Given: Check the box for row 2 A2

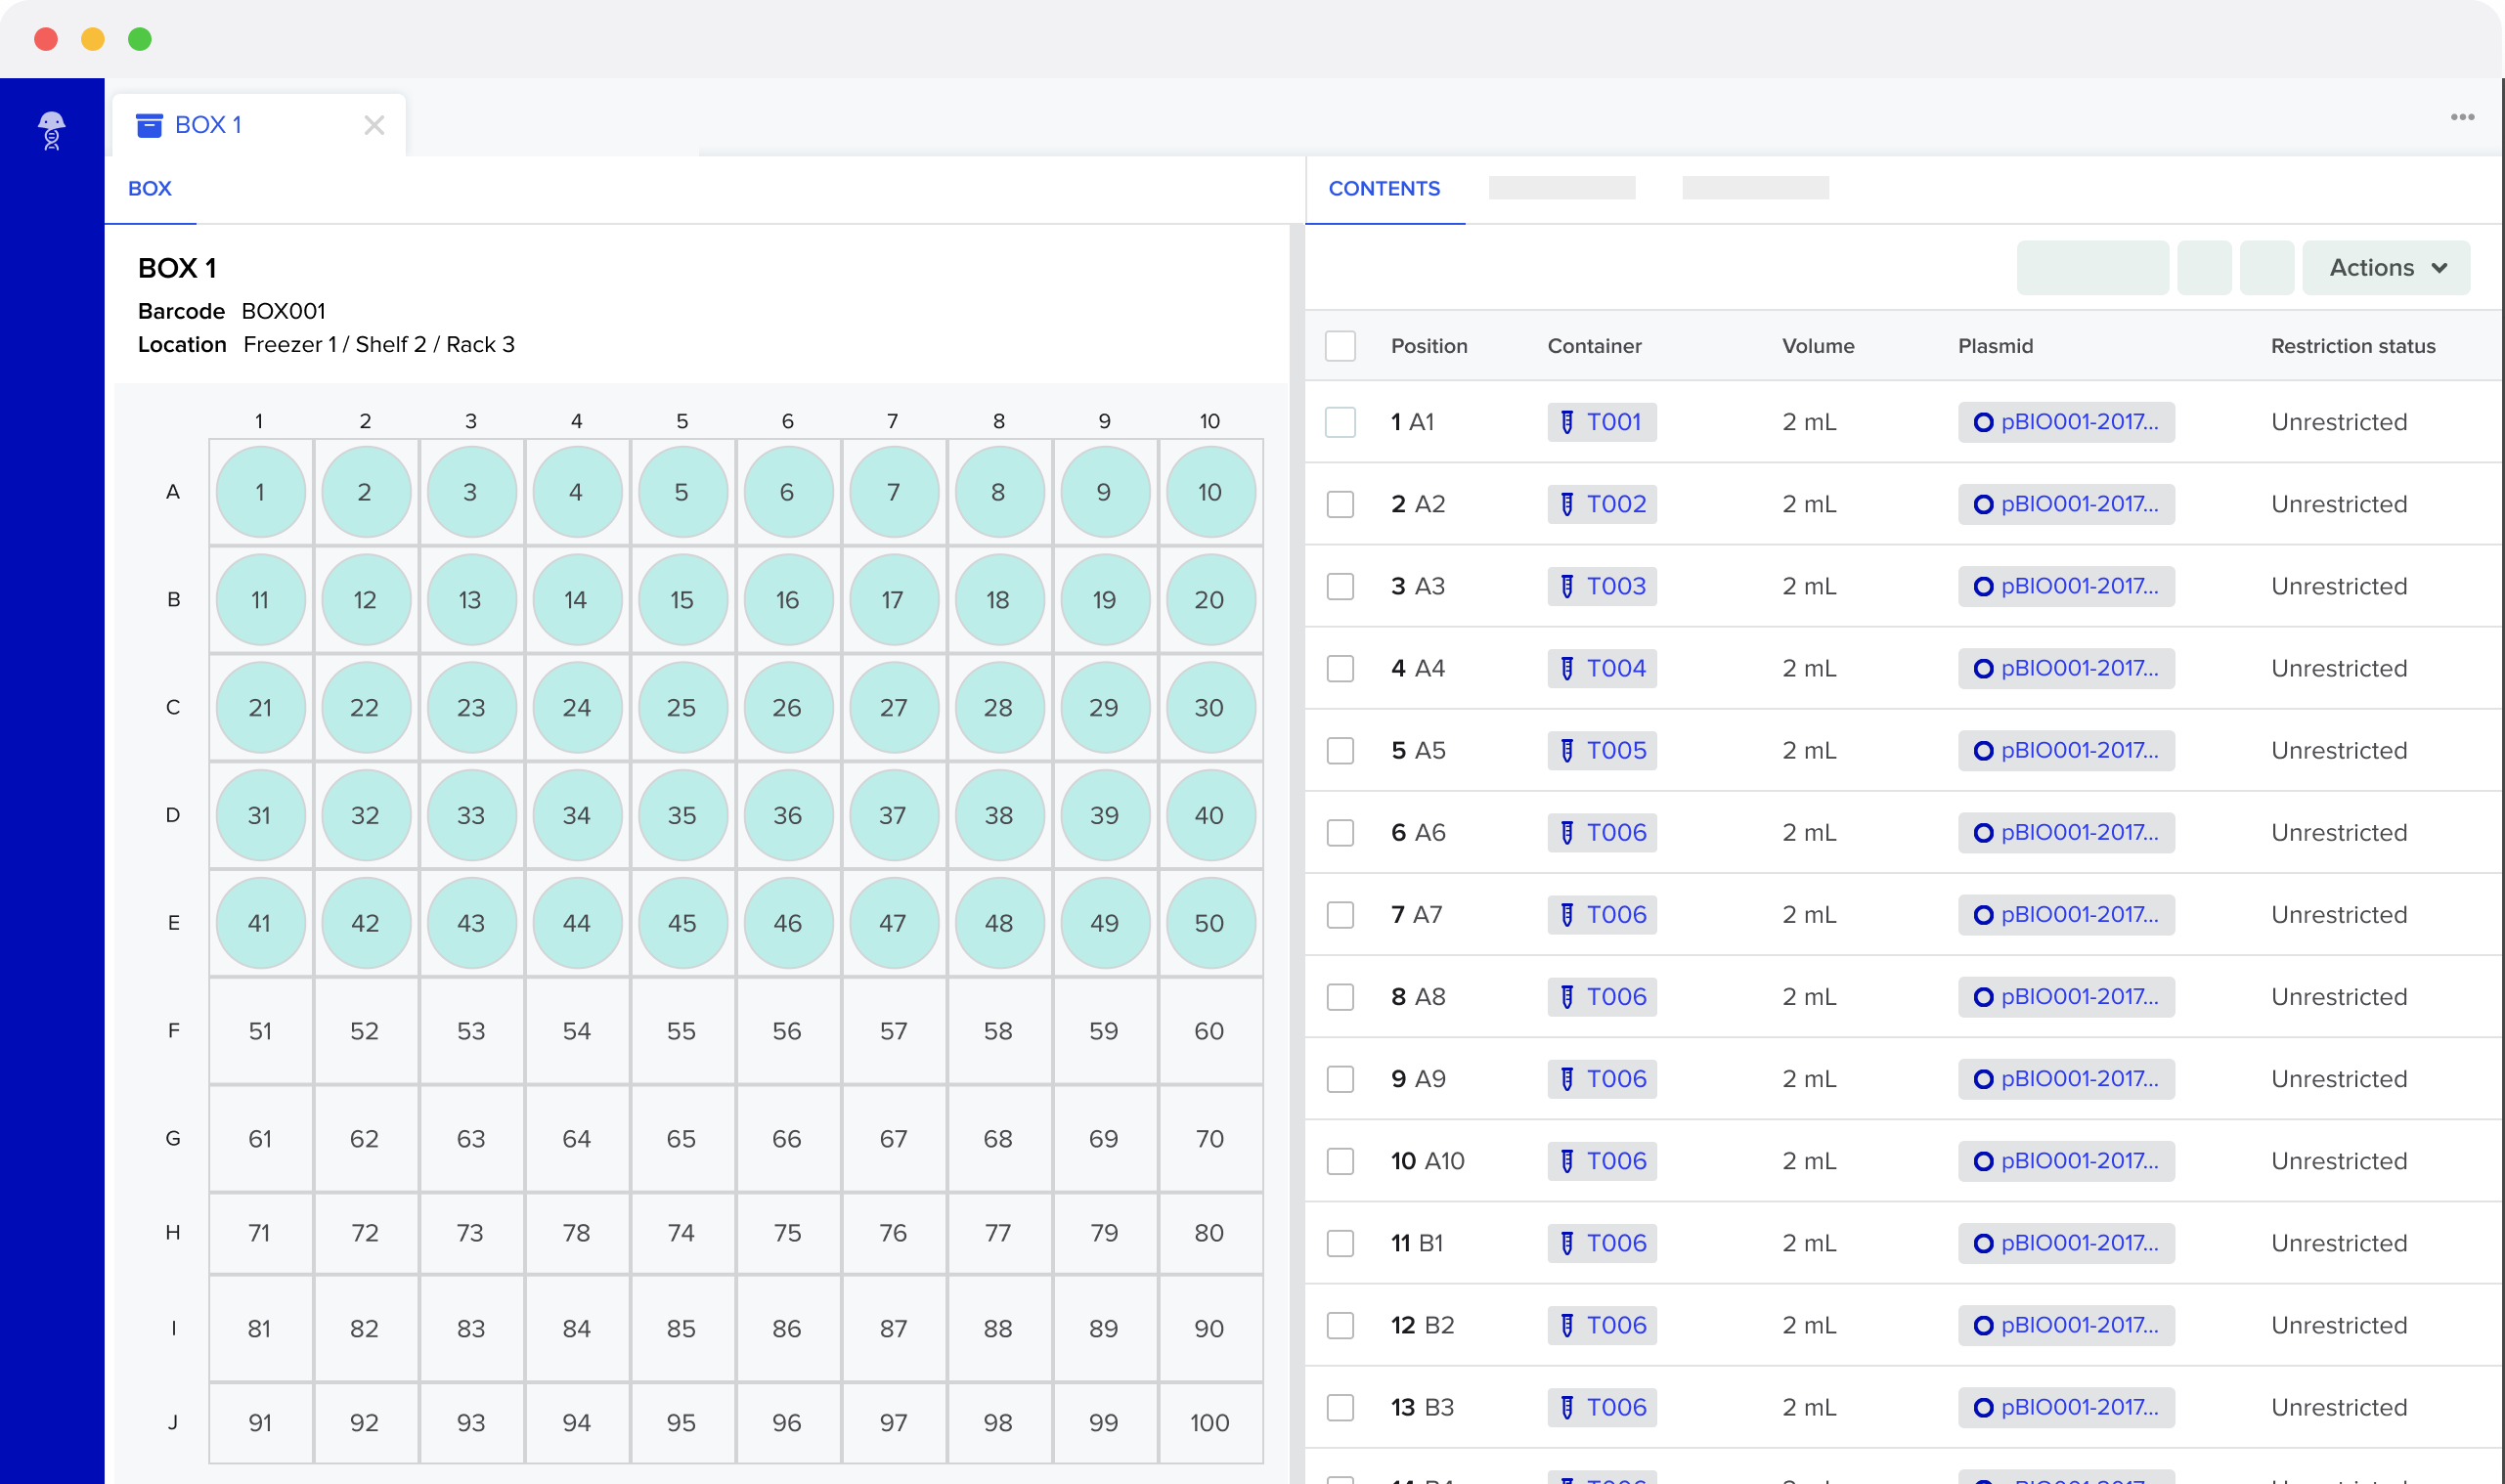Looking at the screenshot, I should tap(1340, 504).
